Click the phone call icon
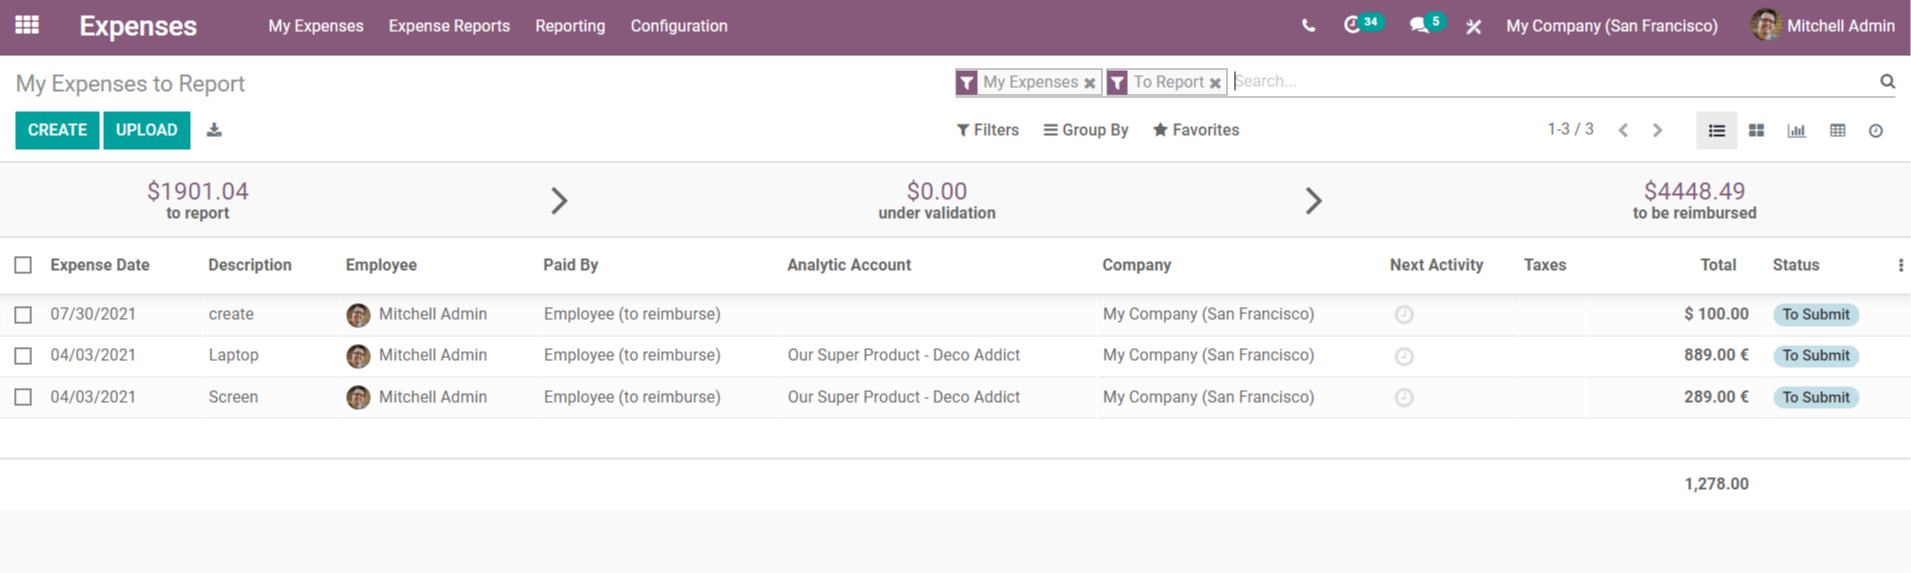The height and width of the screenshot is (573, 1911). (1308, 26)
